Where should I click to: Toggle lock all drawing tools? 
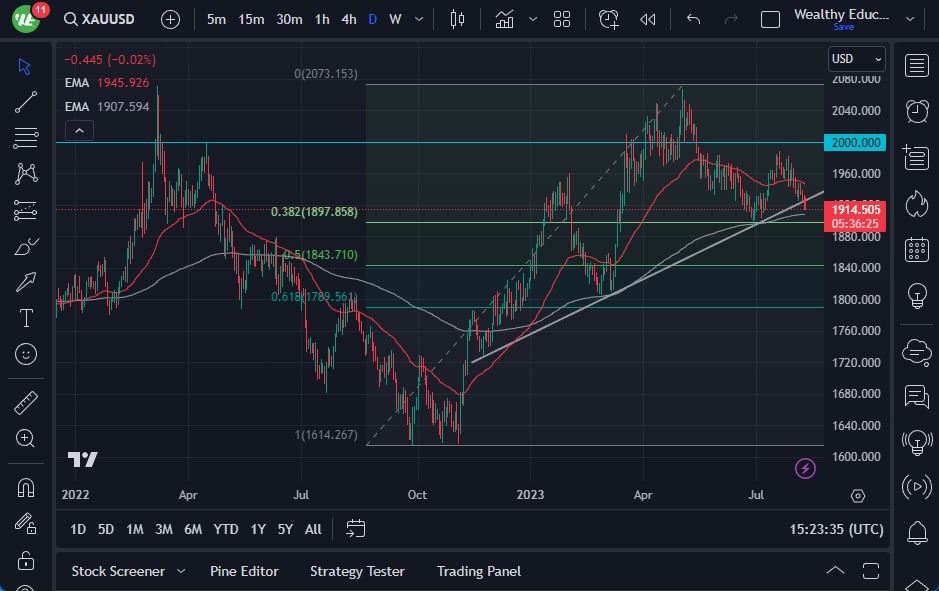tap(26, 559)
